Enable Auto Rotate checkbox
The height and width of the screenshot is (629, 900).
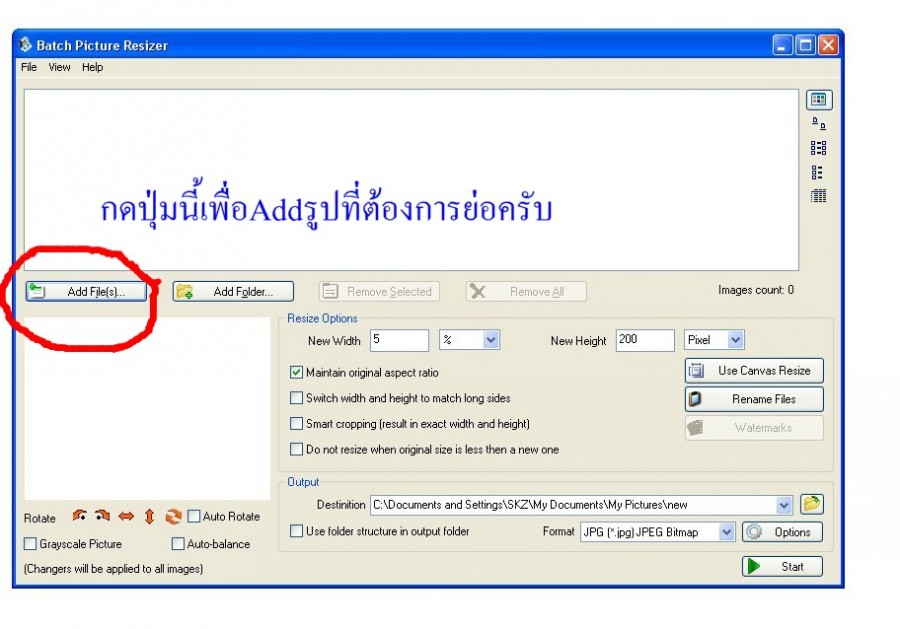click(x=194, y=516)
